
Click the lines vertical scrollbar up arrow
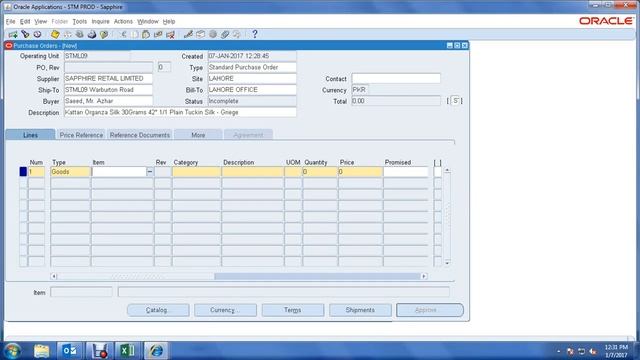point(447,170)
